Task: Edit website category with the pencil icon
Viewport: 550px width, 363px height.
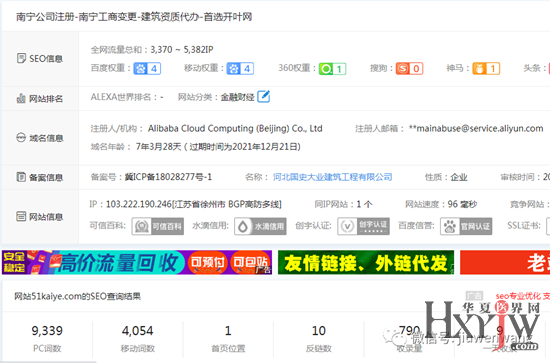Action: click(263, 96)
